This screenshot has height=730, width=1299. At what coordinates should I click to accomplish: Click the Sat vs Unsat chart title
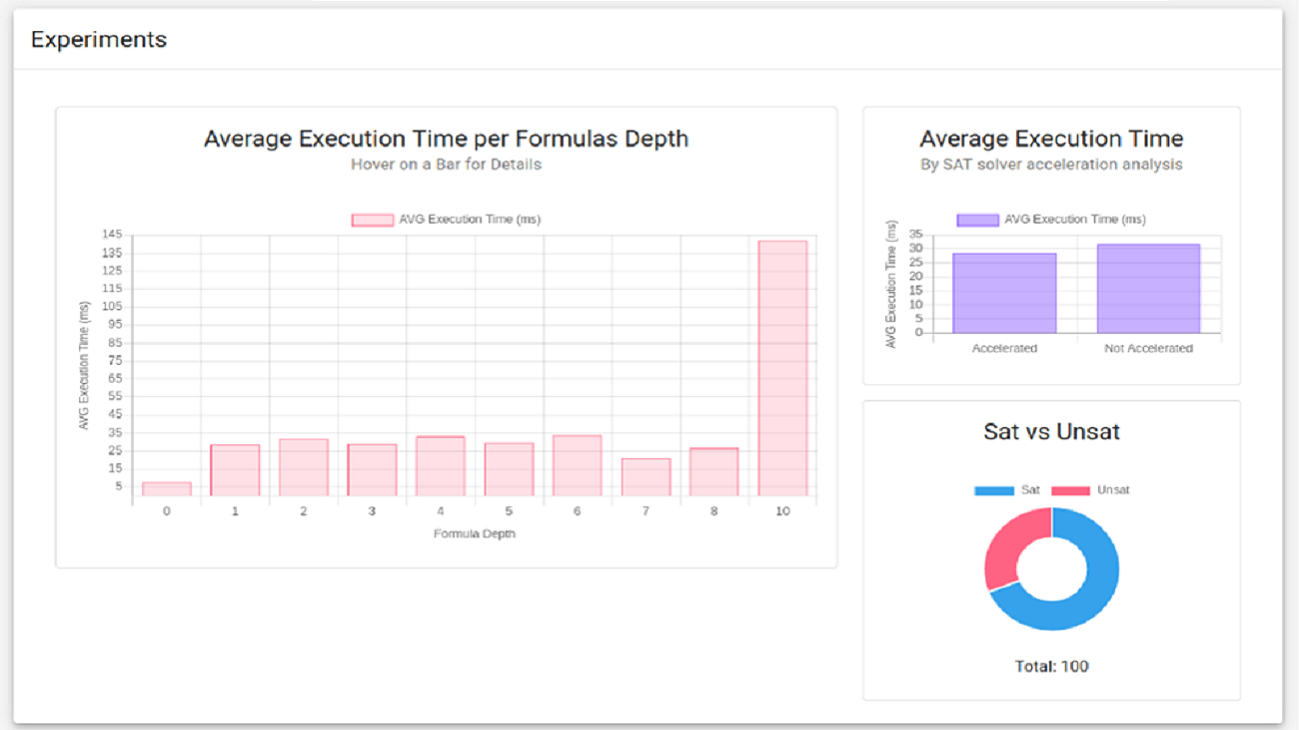click(1052, 432)
